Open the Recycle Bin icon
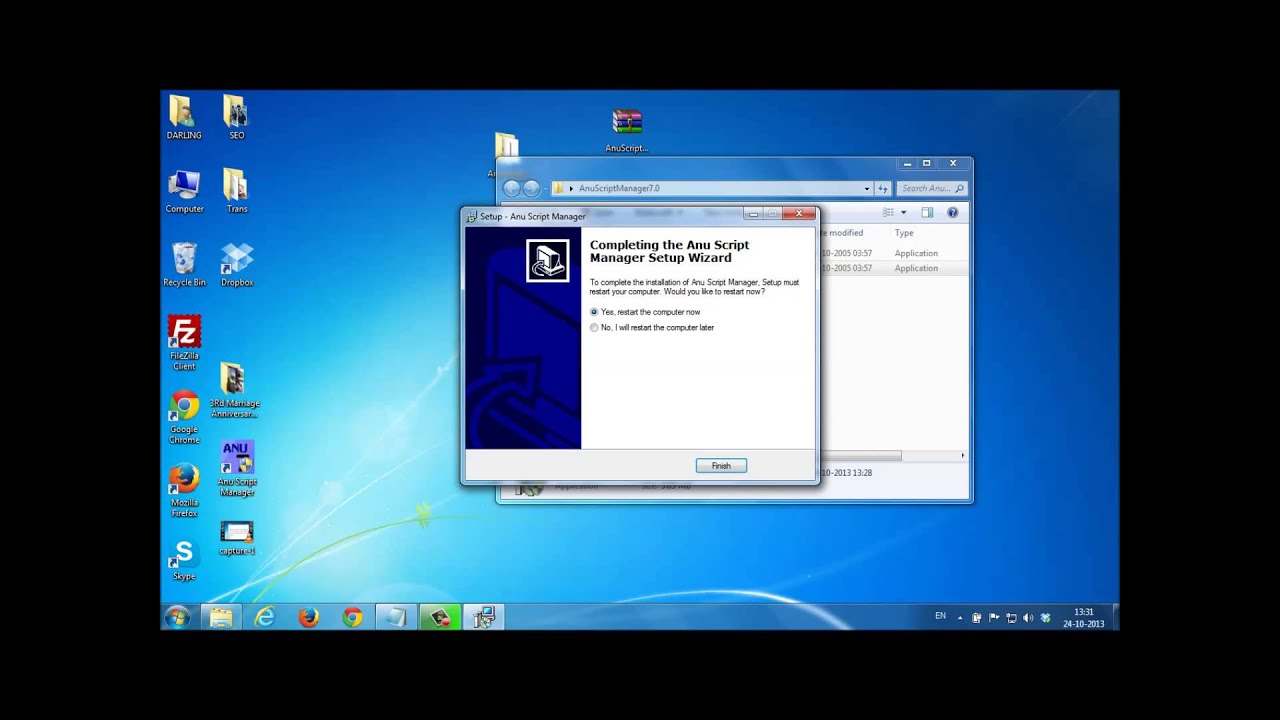1280x720 pixels. point(184,265)
